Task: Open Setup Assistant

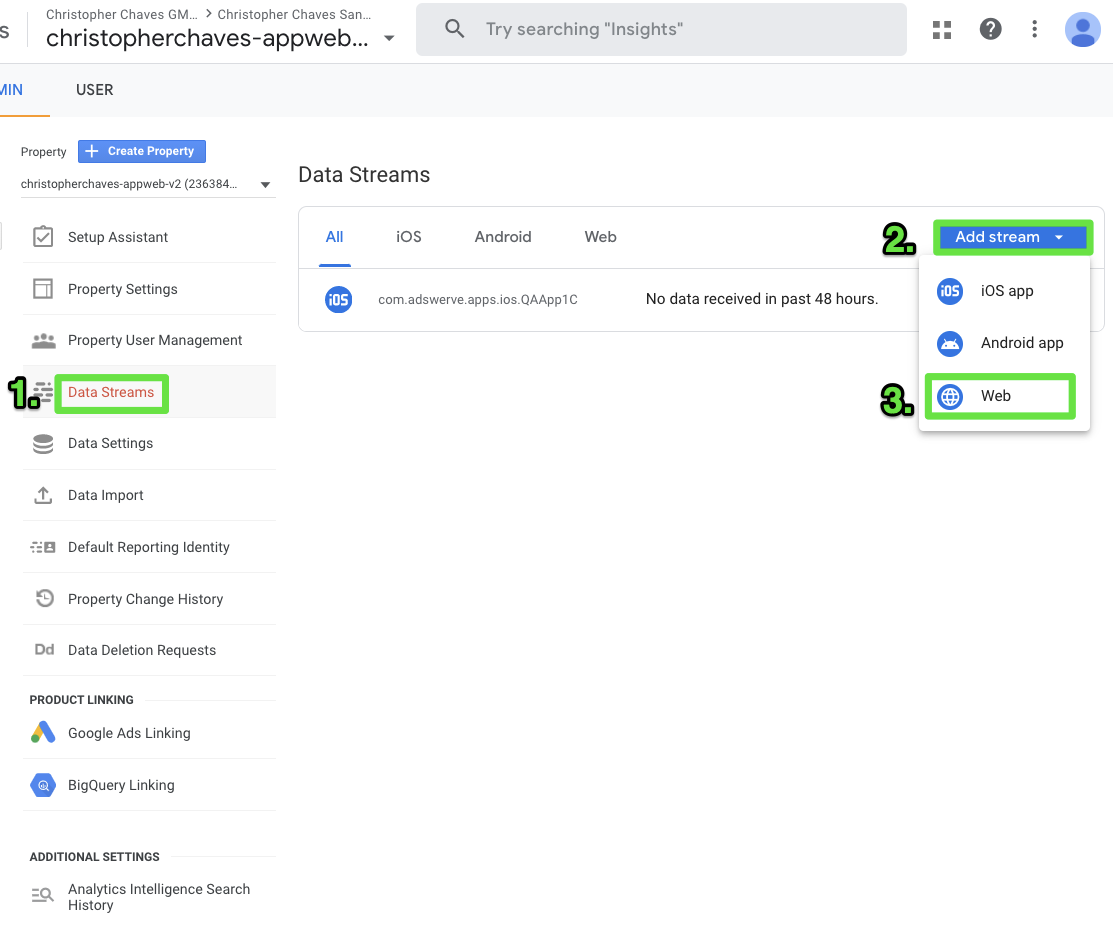Action: (x=150, y=237)
